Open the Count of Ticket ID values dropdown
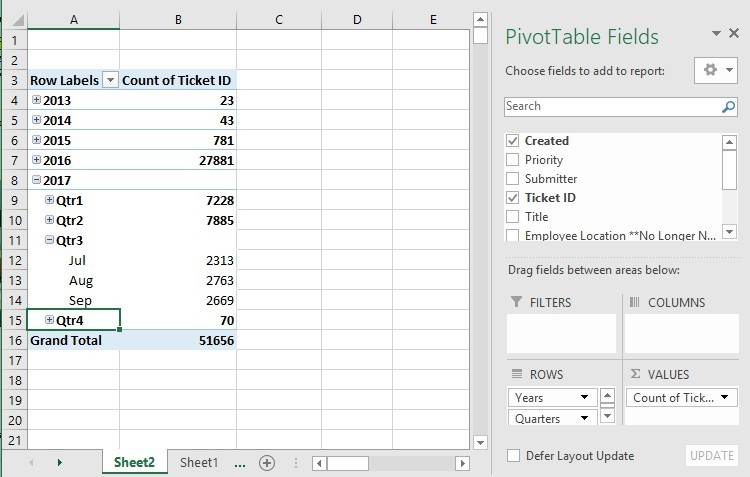 [725, 398]
